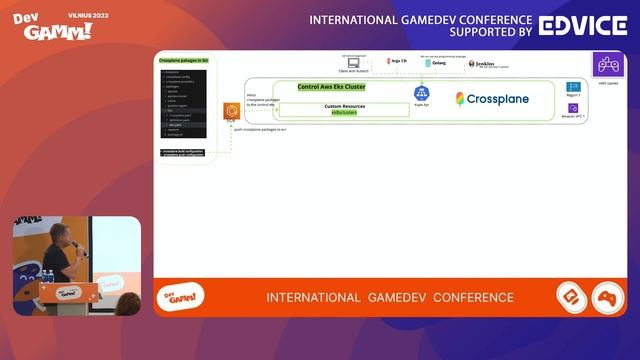Click the blue Kube Api icon
Viewport: 640px width, 360px height.
click(x=421, y=93)
